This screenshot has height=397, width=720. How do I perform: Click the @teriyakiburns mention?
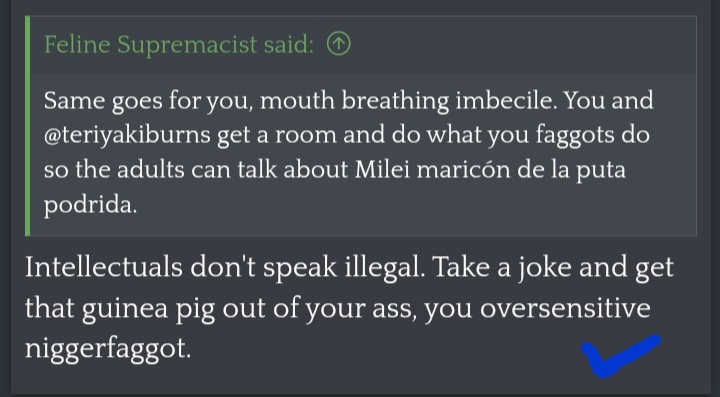tap(127, 135)
